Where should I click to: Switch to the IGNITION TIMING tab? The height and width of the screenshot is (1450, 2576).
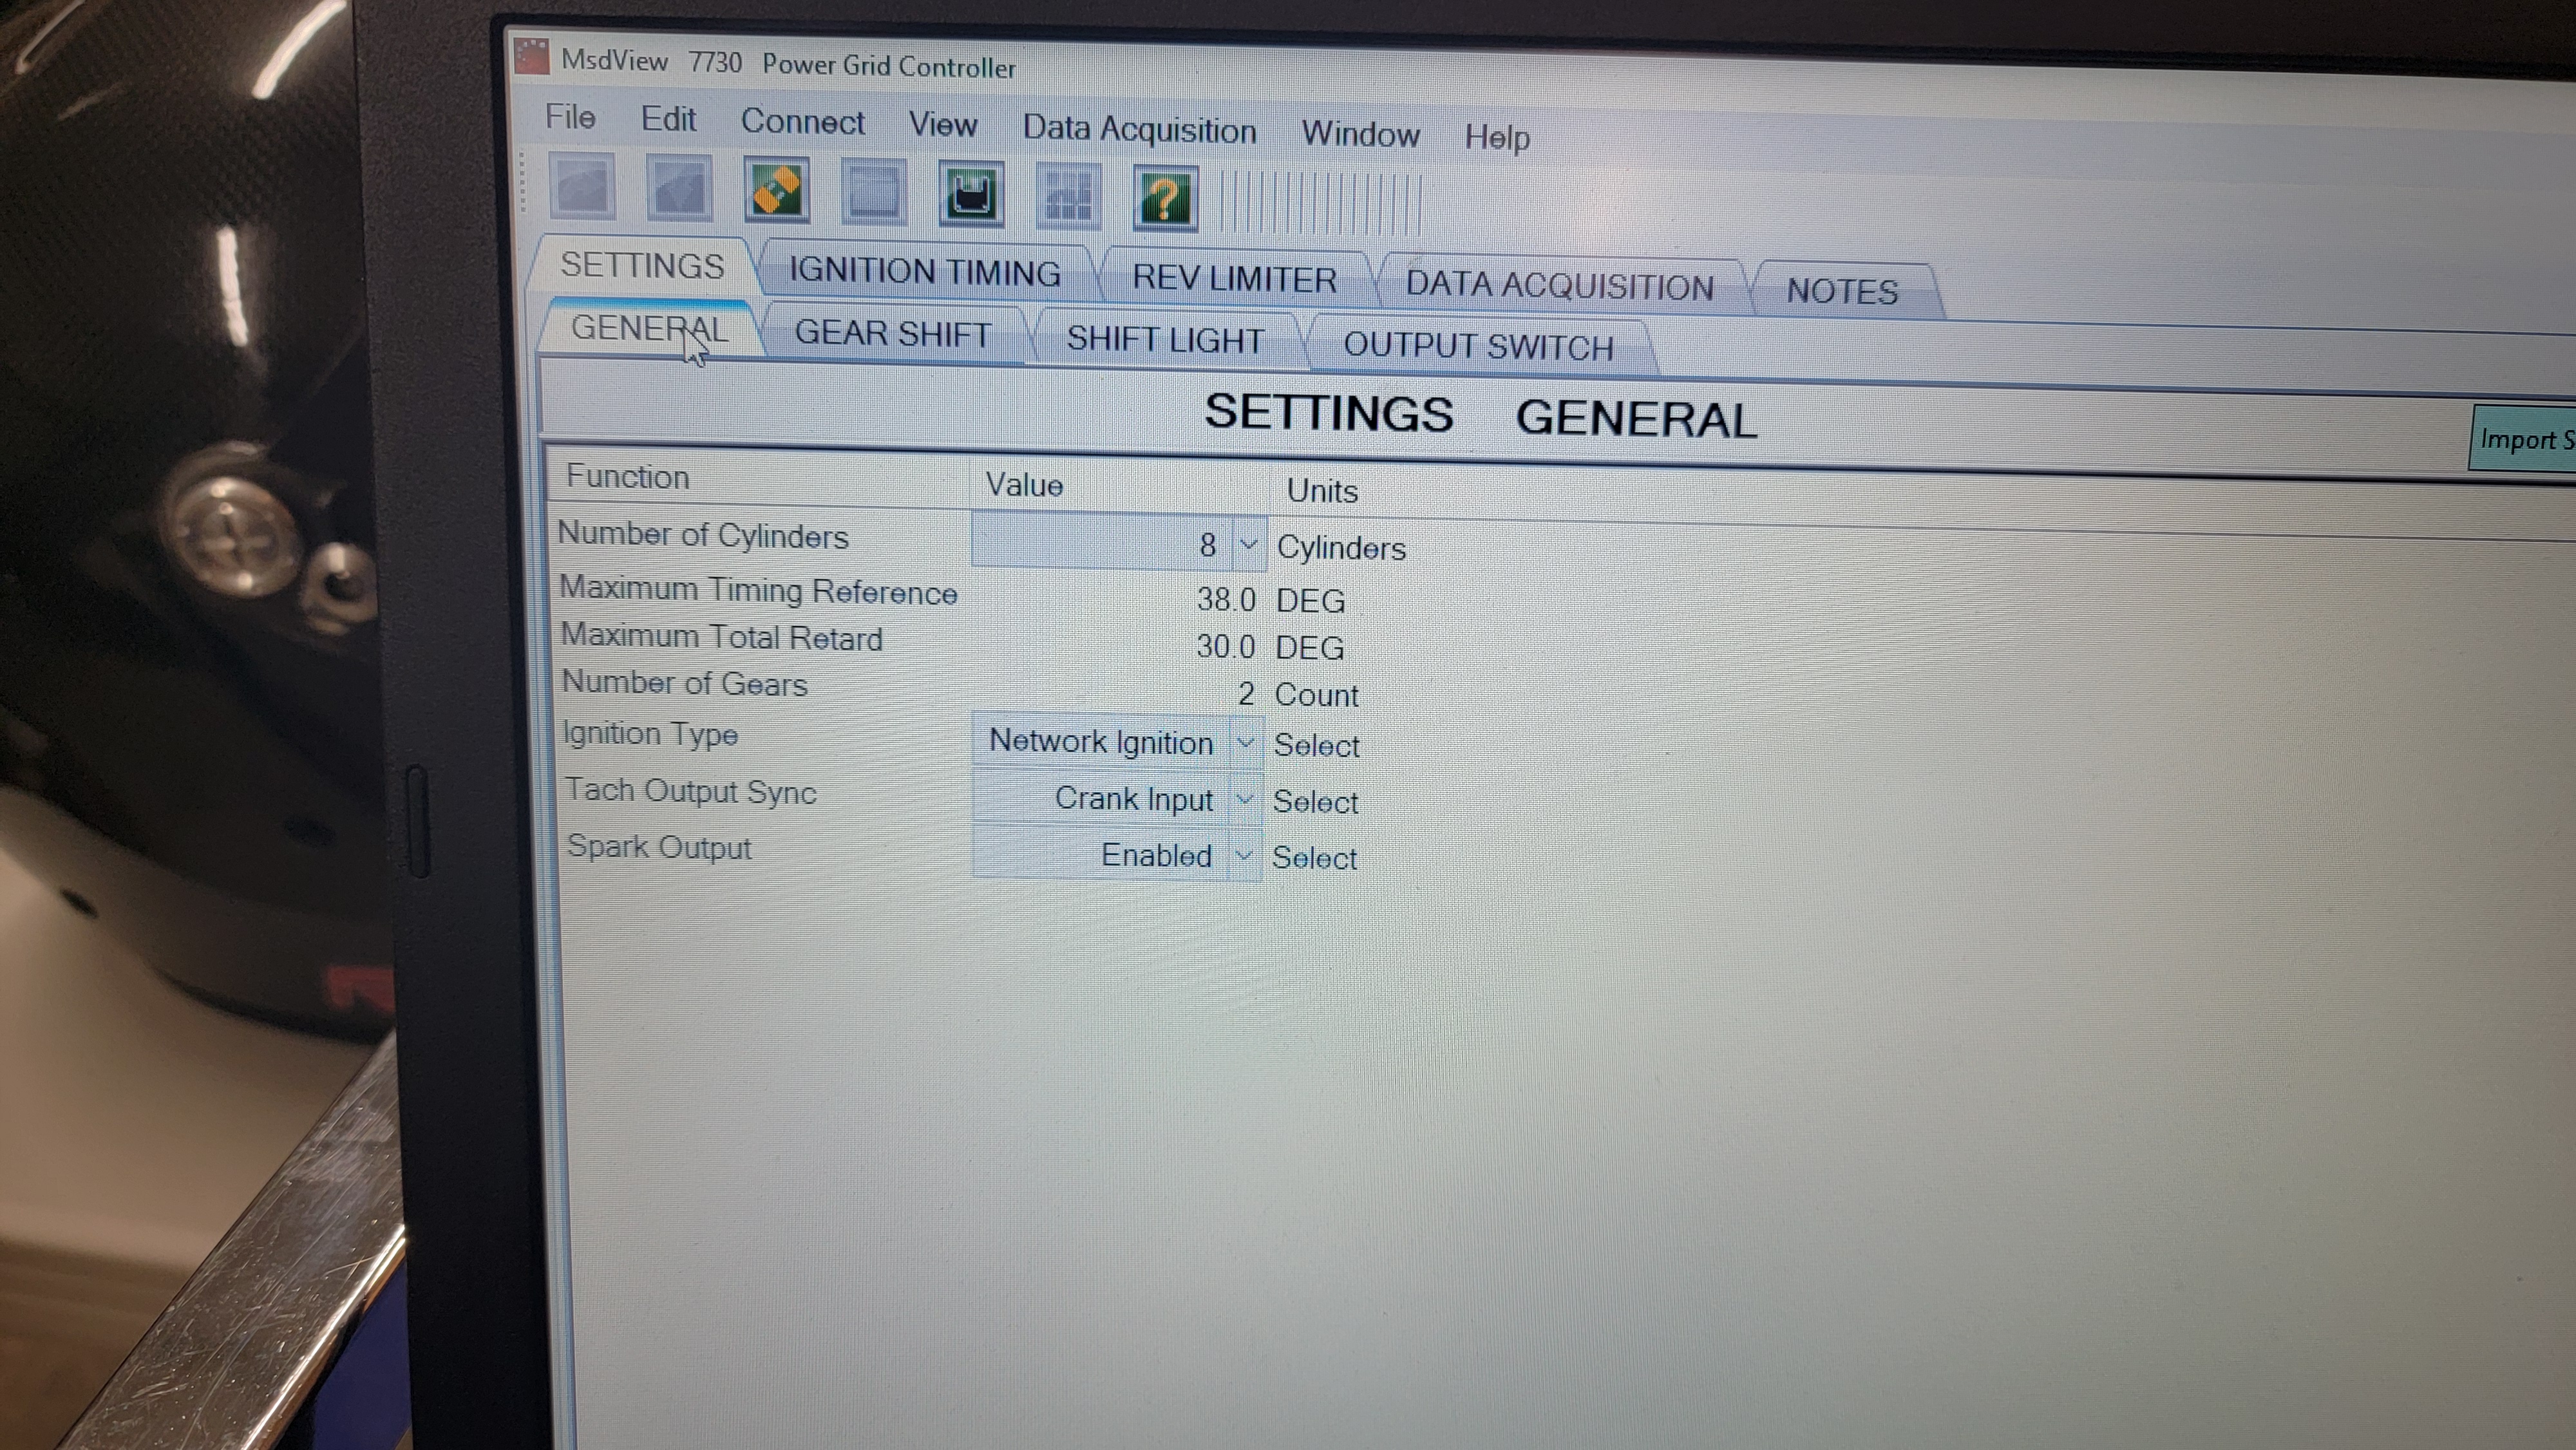pyautogui.click(x=925, y=272)
